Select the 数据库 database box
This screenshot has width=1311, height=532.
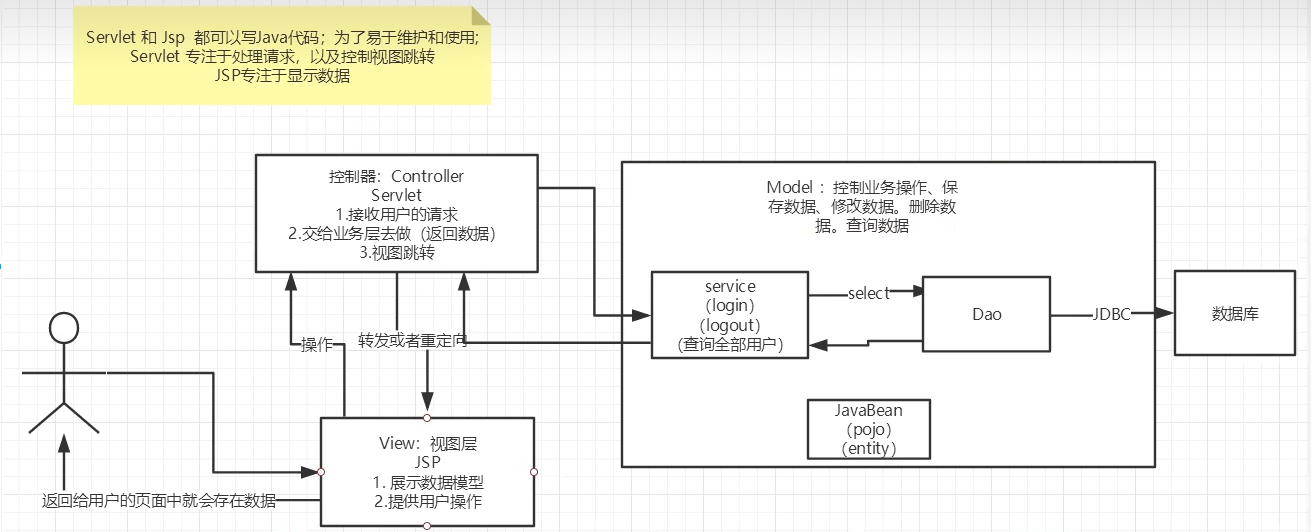coord(1235,313)
